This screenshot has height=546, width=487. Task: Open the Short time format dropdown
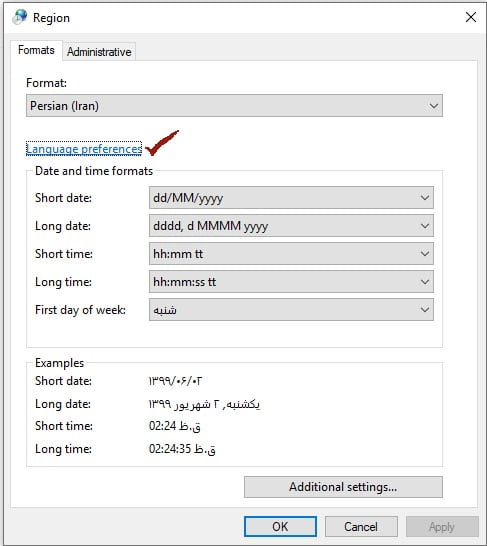pyautogui.click(x=291, y=254)
